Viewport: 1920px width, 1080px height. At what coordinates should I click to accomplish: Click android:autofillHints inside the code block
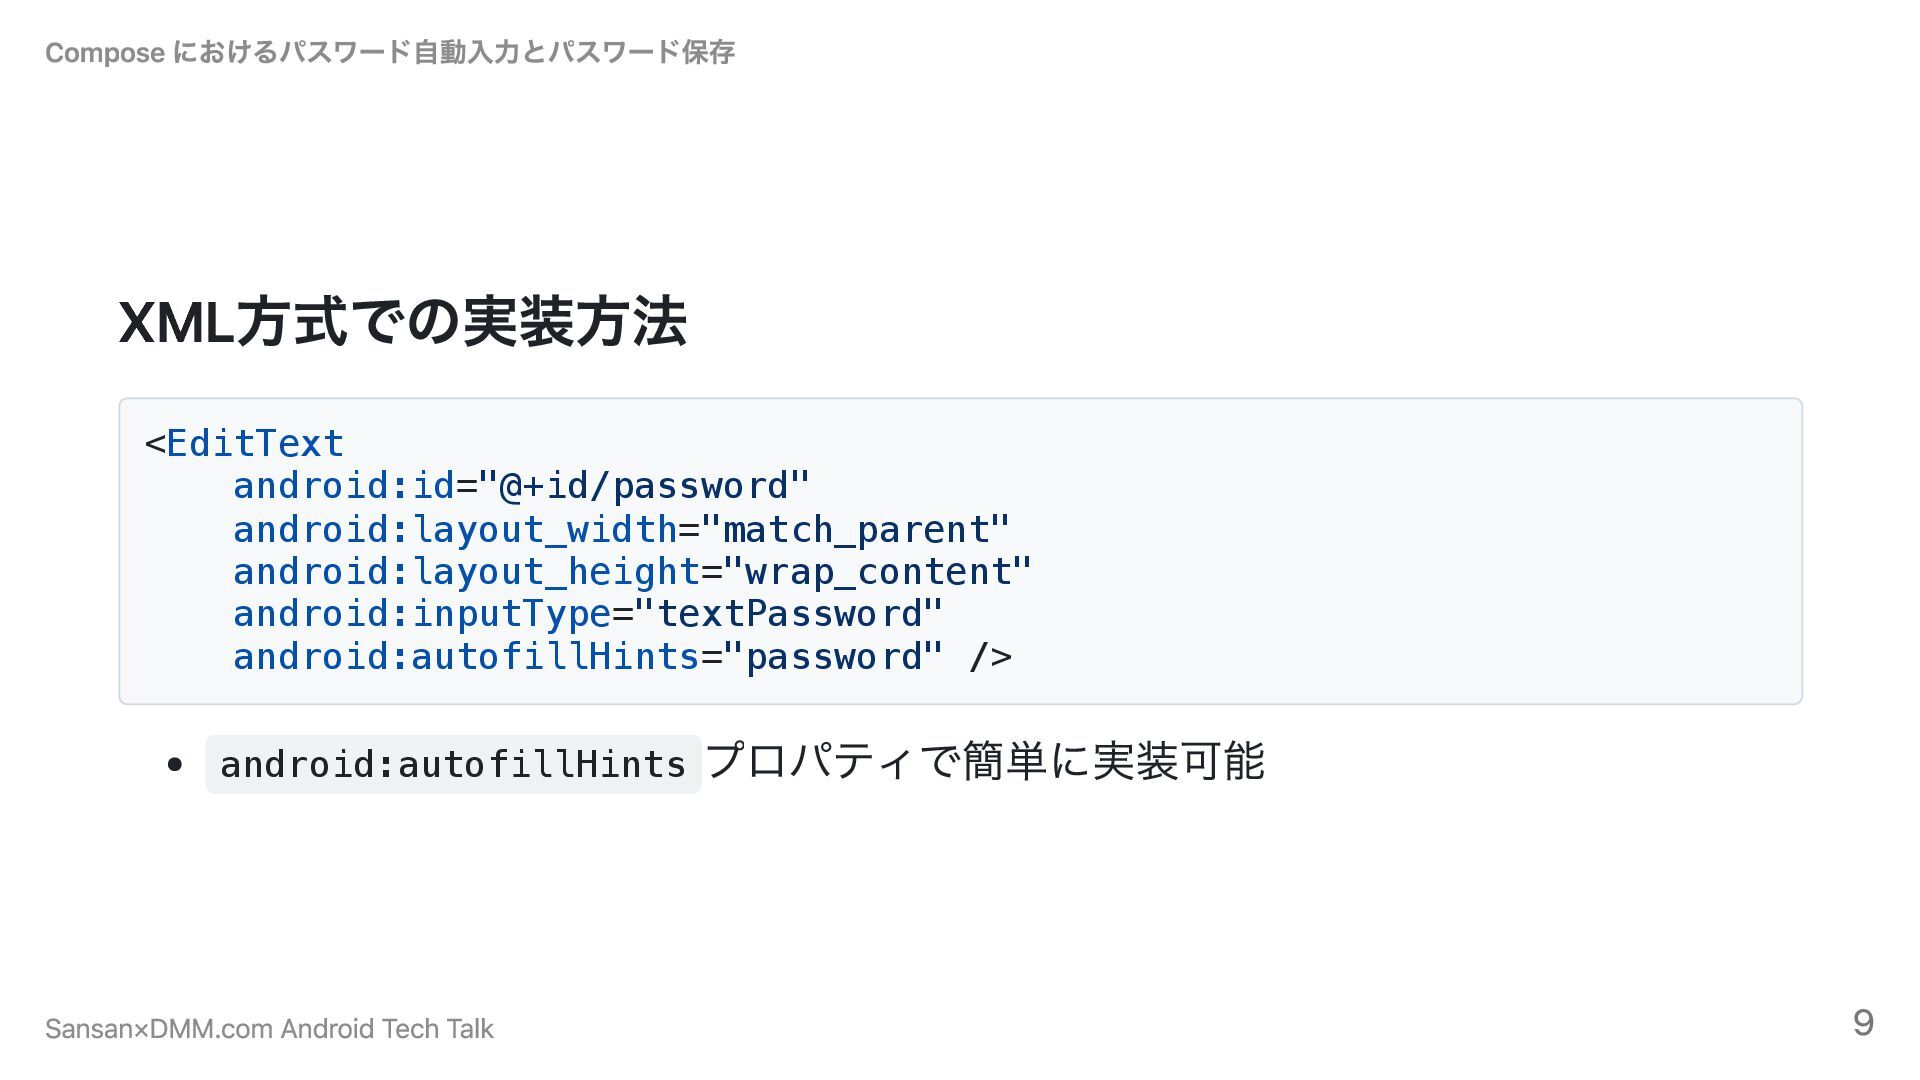[466, 657]
